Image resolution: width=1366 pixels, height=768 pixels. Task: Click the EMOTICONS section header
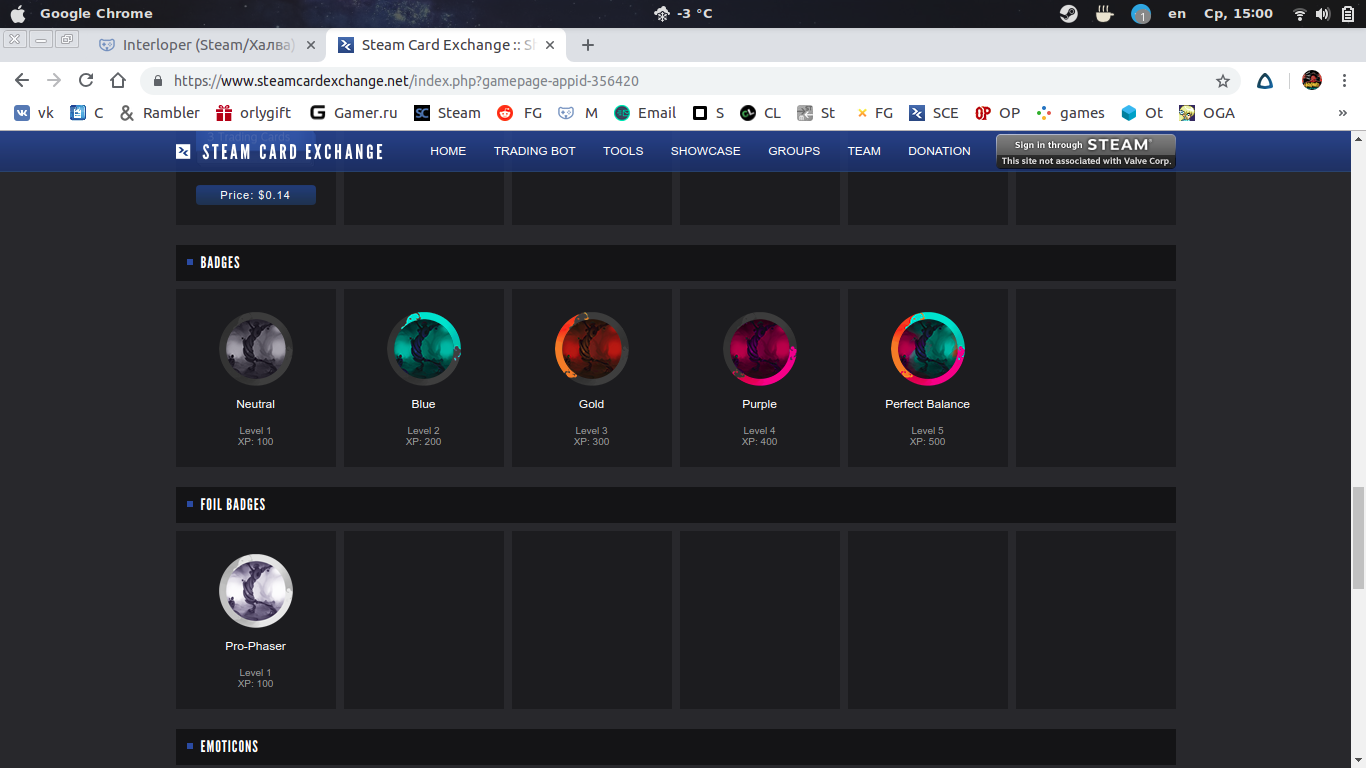[676, 747]
